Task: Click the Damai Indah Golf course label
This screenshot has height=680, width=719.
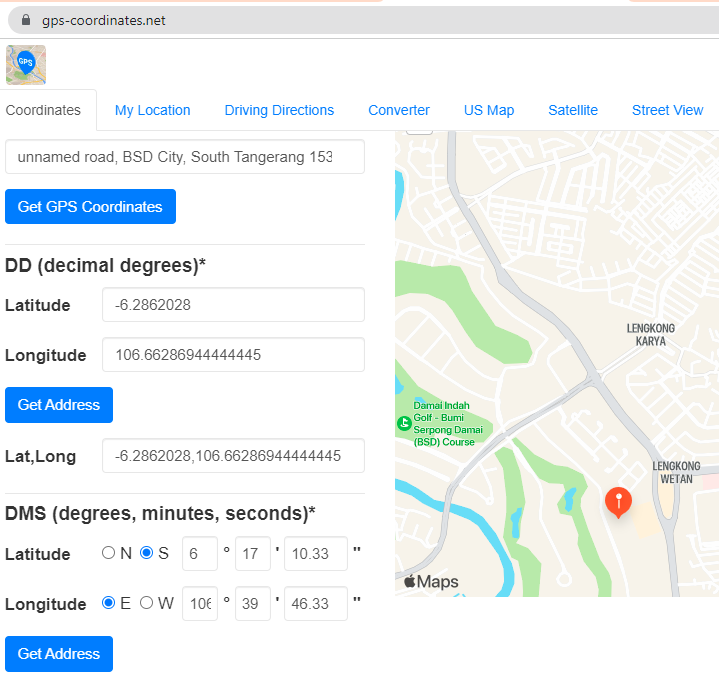Action: coord(448,424)
